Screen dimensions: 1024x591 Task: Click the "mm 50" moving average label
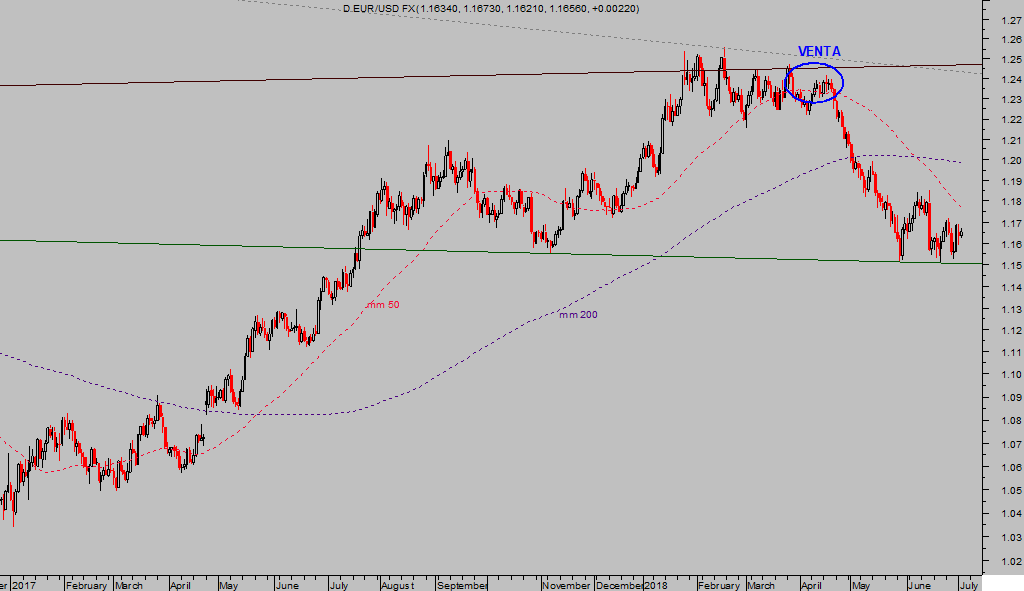tap(383, 304)
